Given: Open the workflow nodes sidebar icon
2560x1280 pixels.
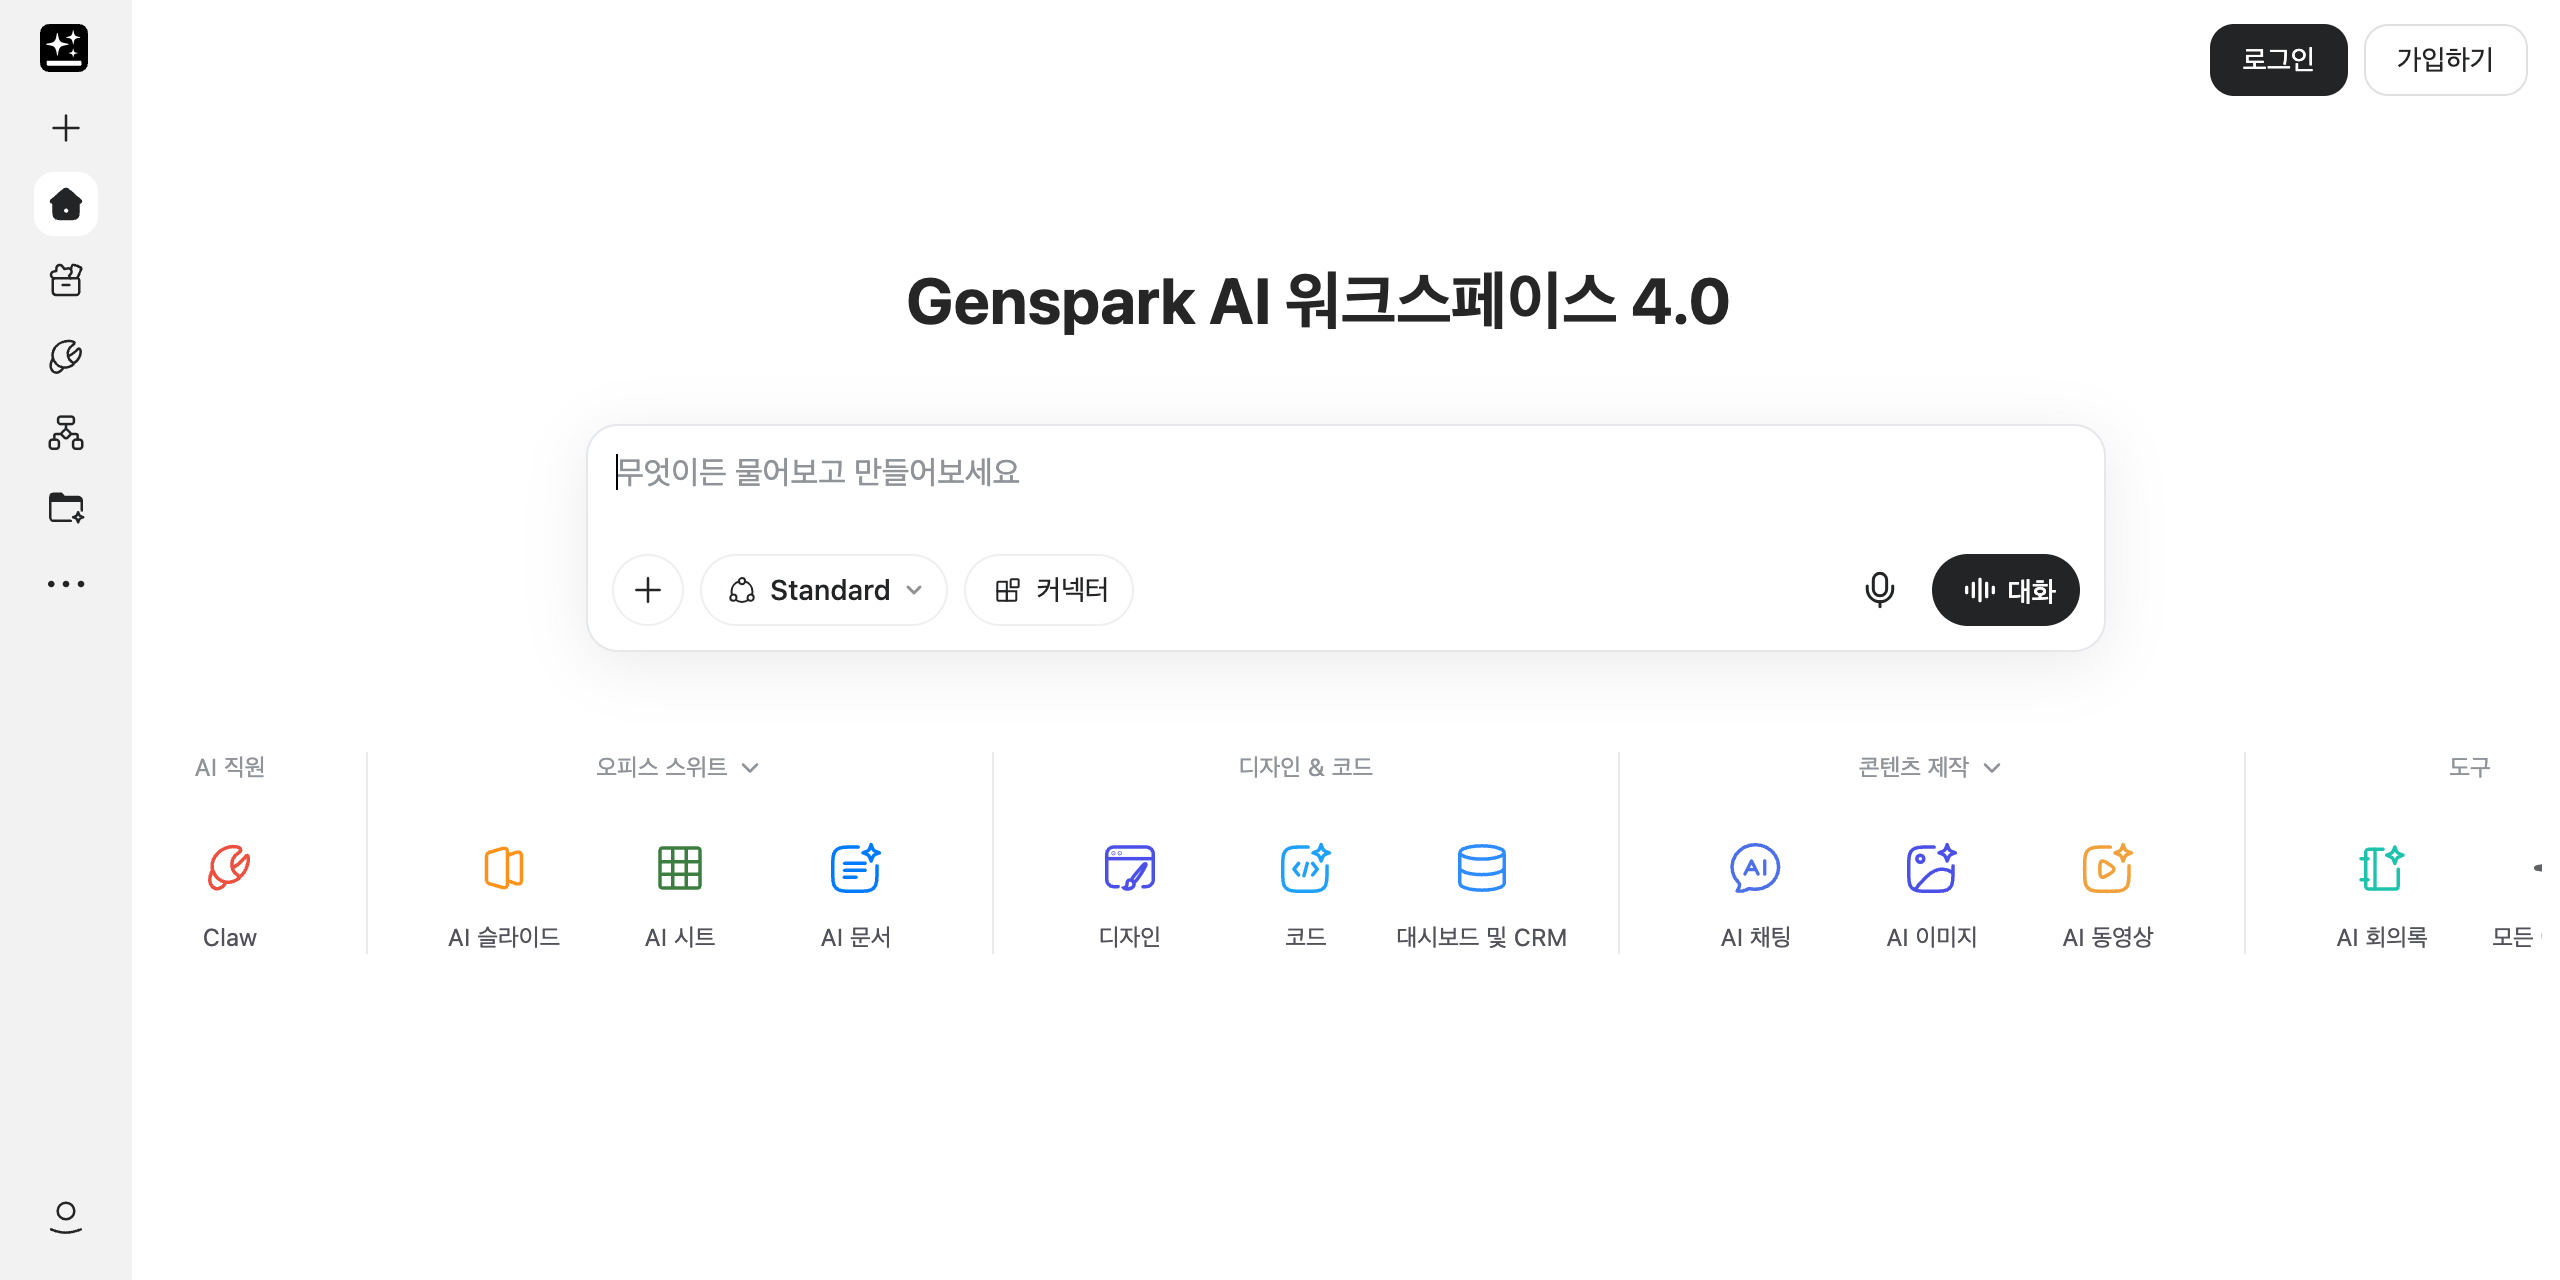Looking at the screenshot, I should coord(66,432).
